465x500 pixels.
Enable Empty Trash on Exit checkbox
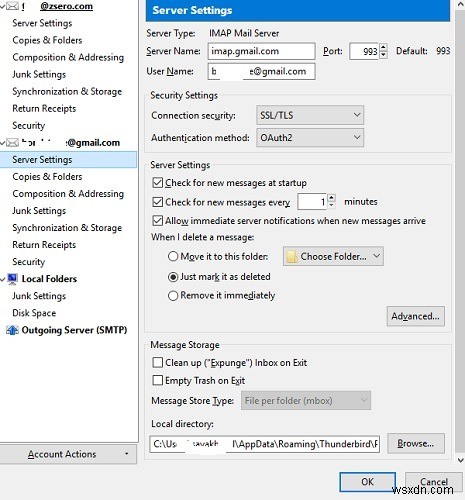coord(157,380)
